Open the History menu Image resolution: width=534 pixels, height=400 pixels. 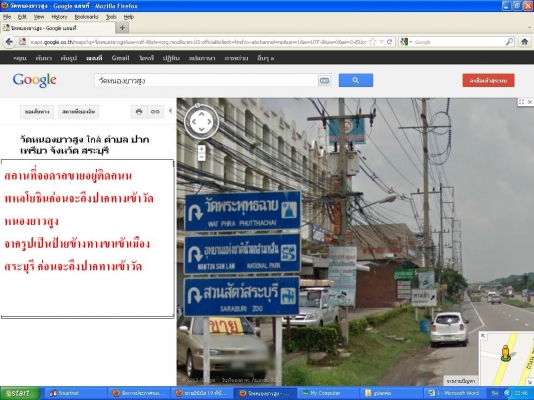click(59, 17)
